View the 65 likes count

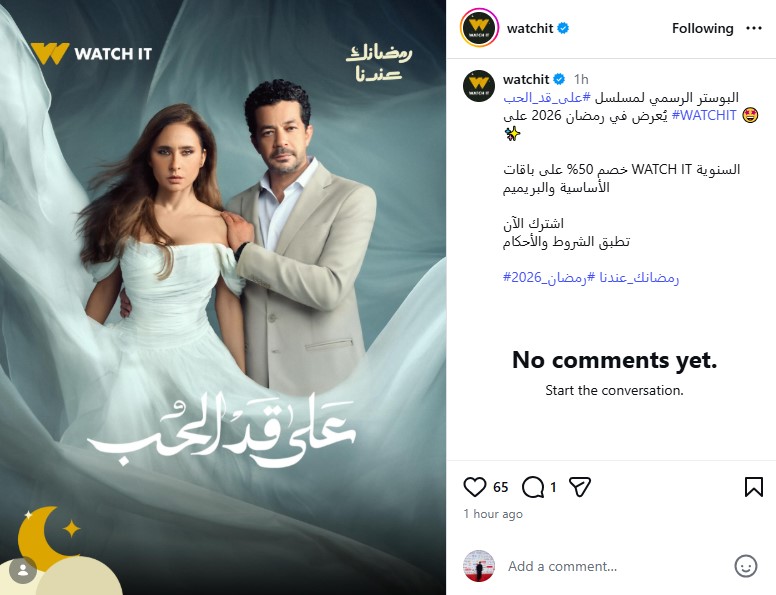(500, 488)
